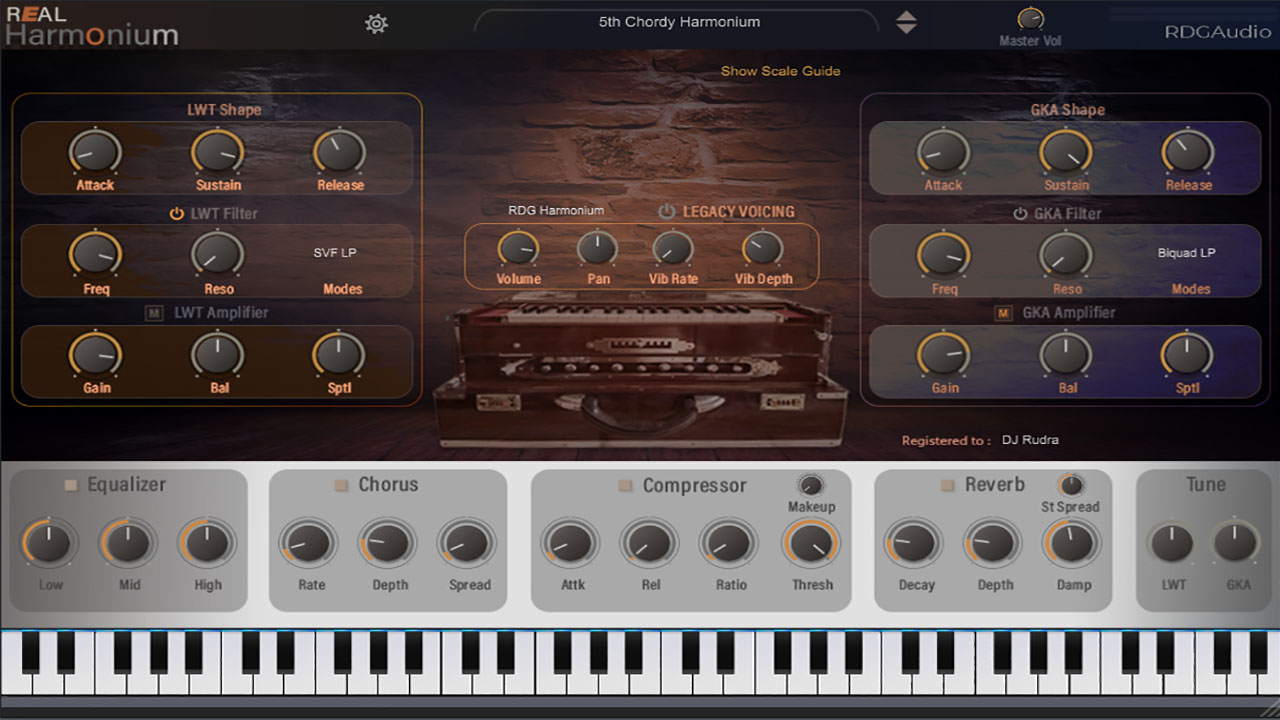Toggle the LWT Filter power button
The width and height of the screenshot is (1280, 720).
[177, 213]
